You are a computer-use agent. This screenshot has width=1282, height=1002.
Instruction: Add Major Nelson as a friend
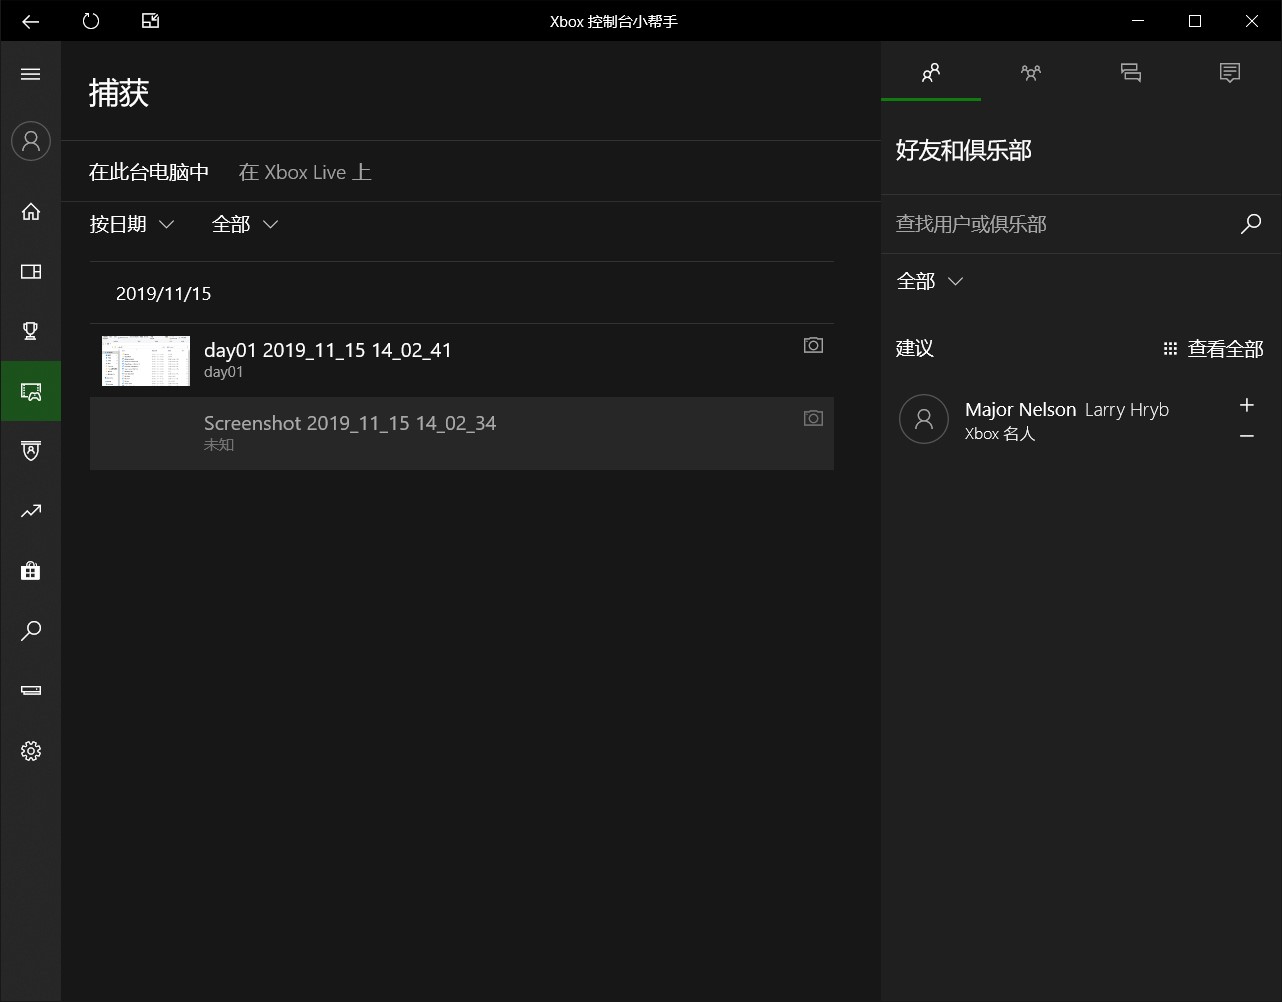1247,405
